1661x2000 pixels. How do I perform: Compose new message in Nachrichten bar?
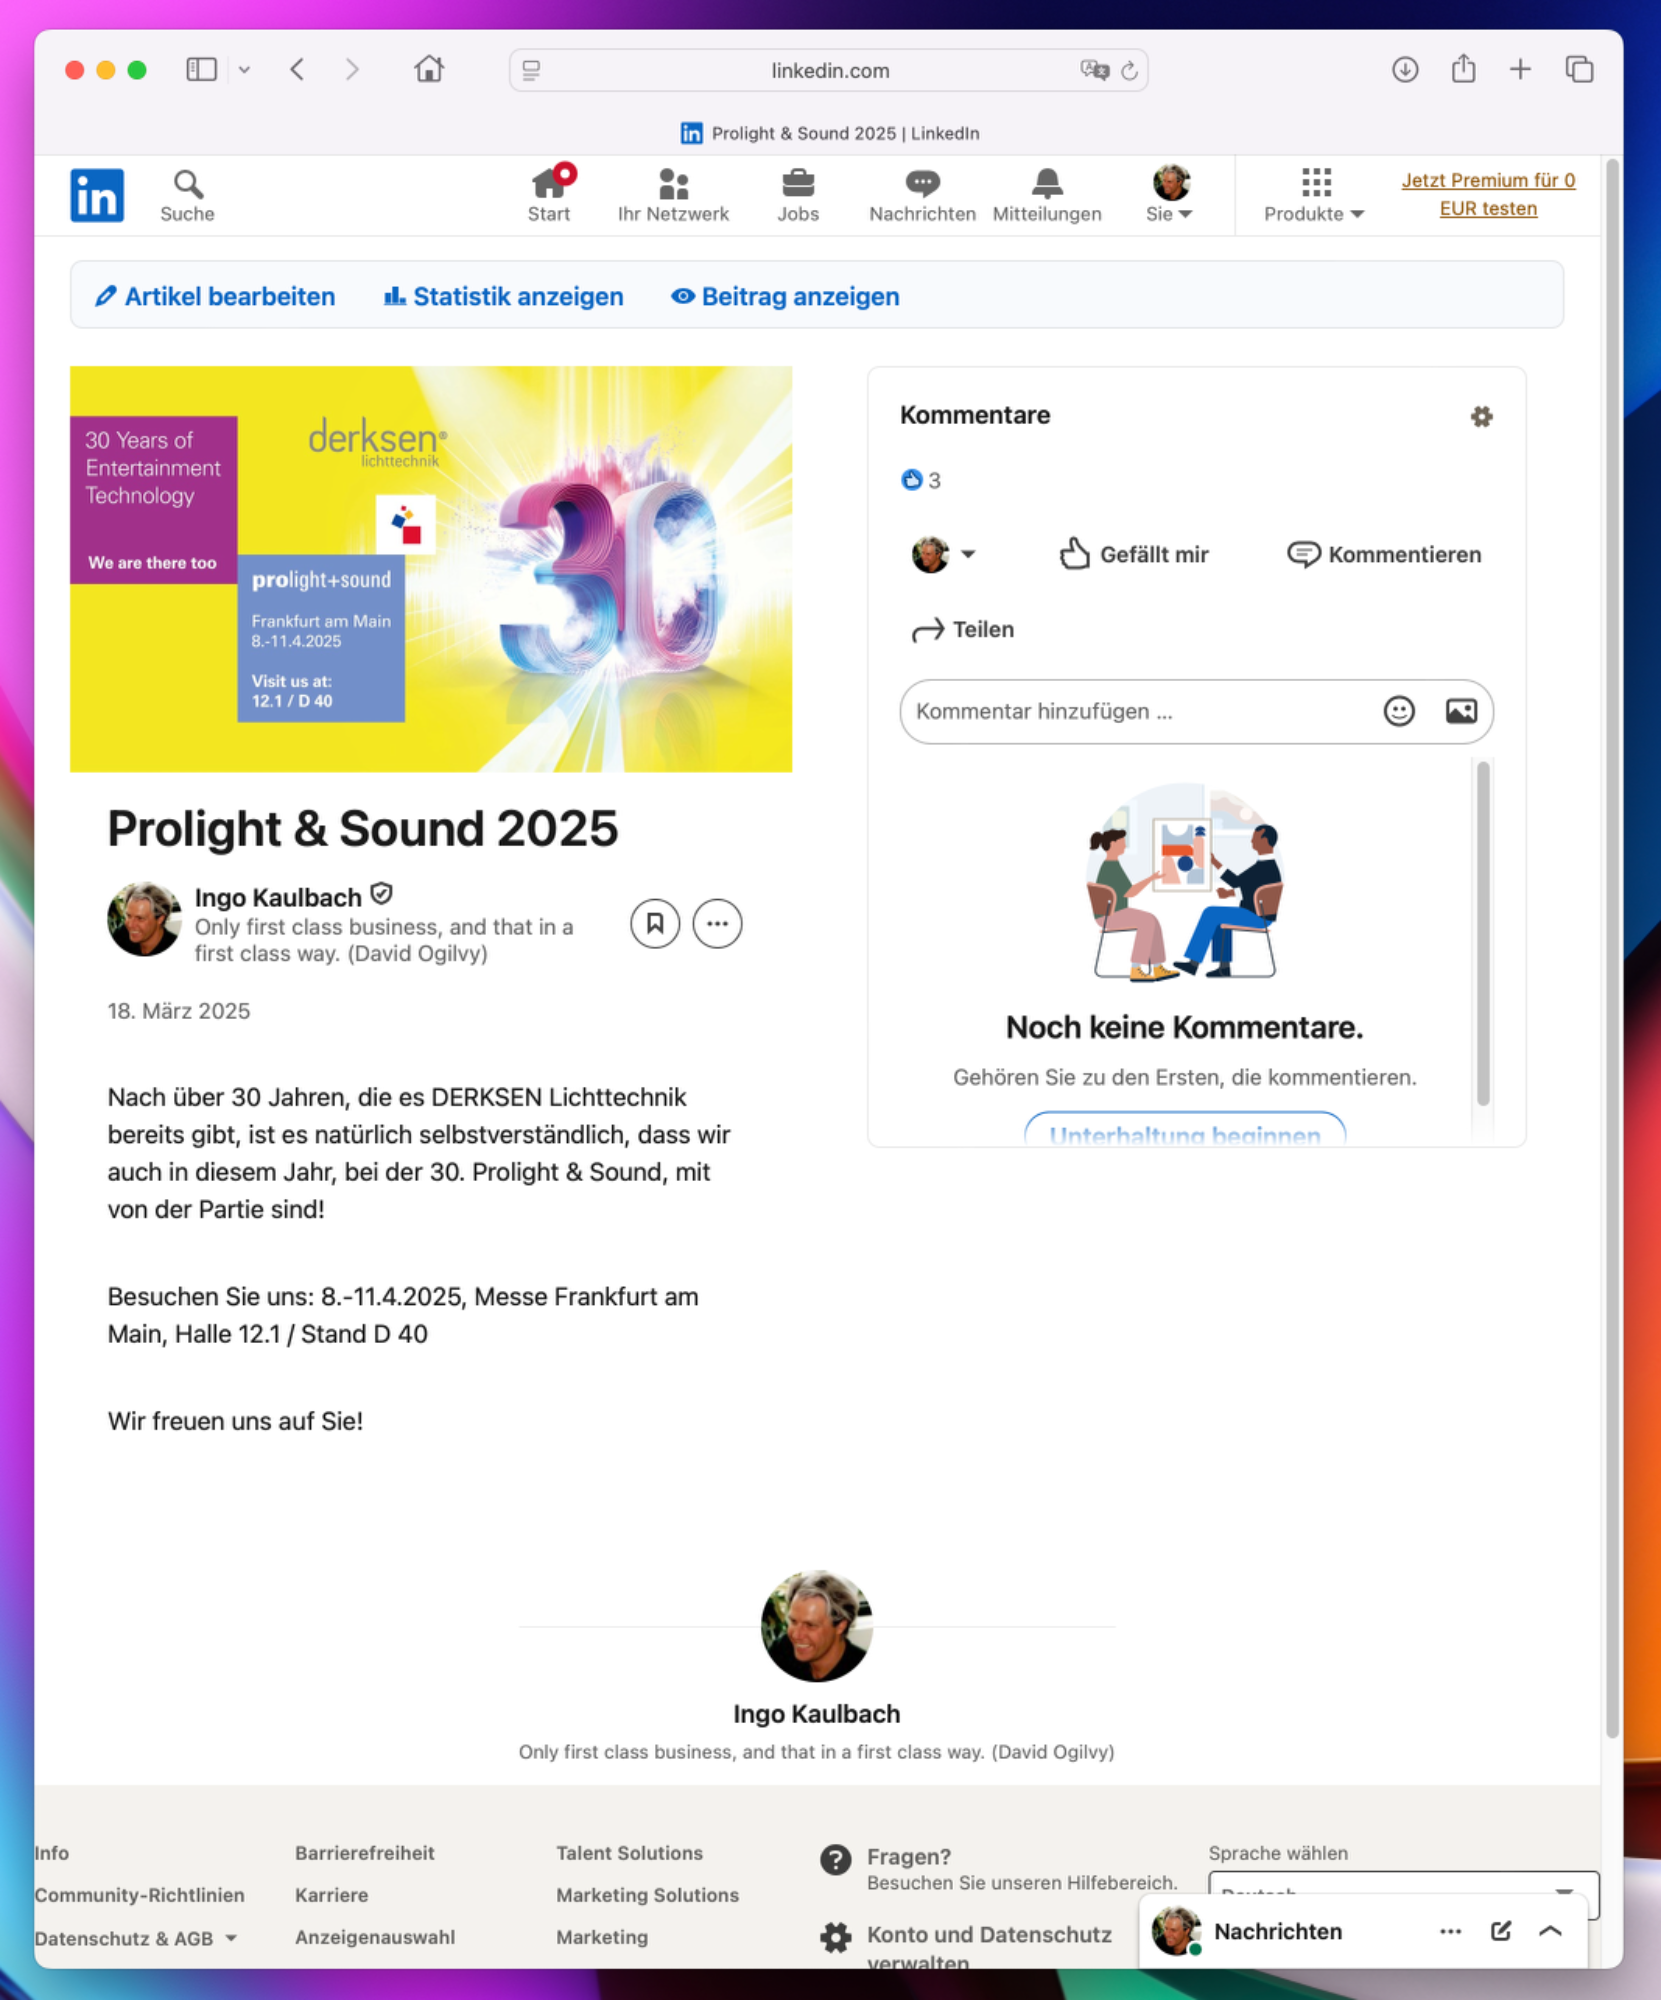pyautogui.click(x=1500, y=1931)
